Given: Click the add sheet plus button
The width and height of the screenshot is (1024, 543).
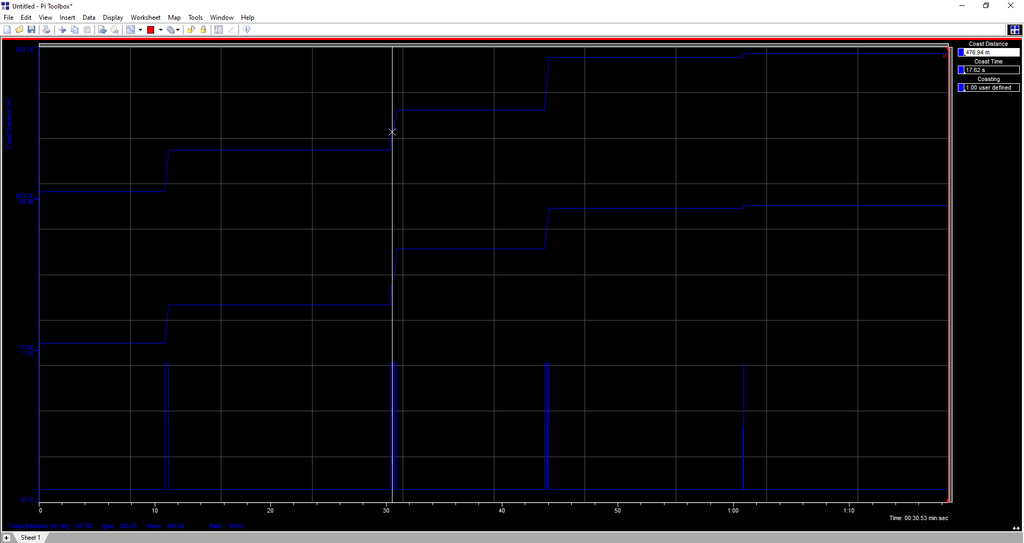Looking at the screenshot, I should tap(7, 538).
